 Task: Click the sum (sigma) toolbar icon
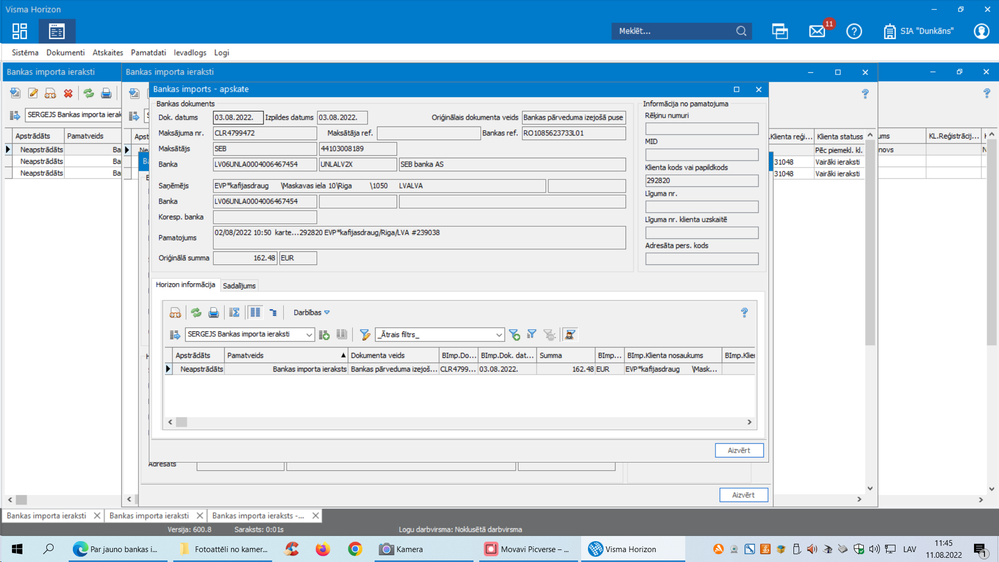235,313
